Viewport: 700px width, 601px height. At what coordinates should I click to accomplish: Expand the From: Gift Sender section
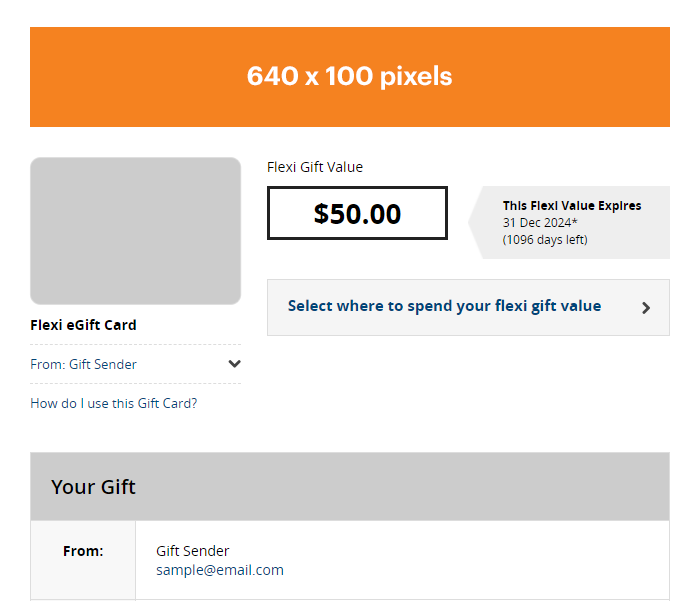[x=135, y=364]
